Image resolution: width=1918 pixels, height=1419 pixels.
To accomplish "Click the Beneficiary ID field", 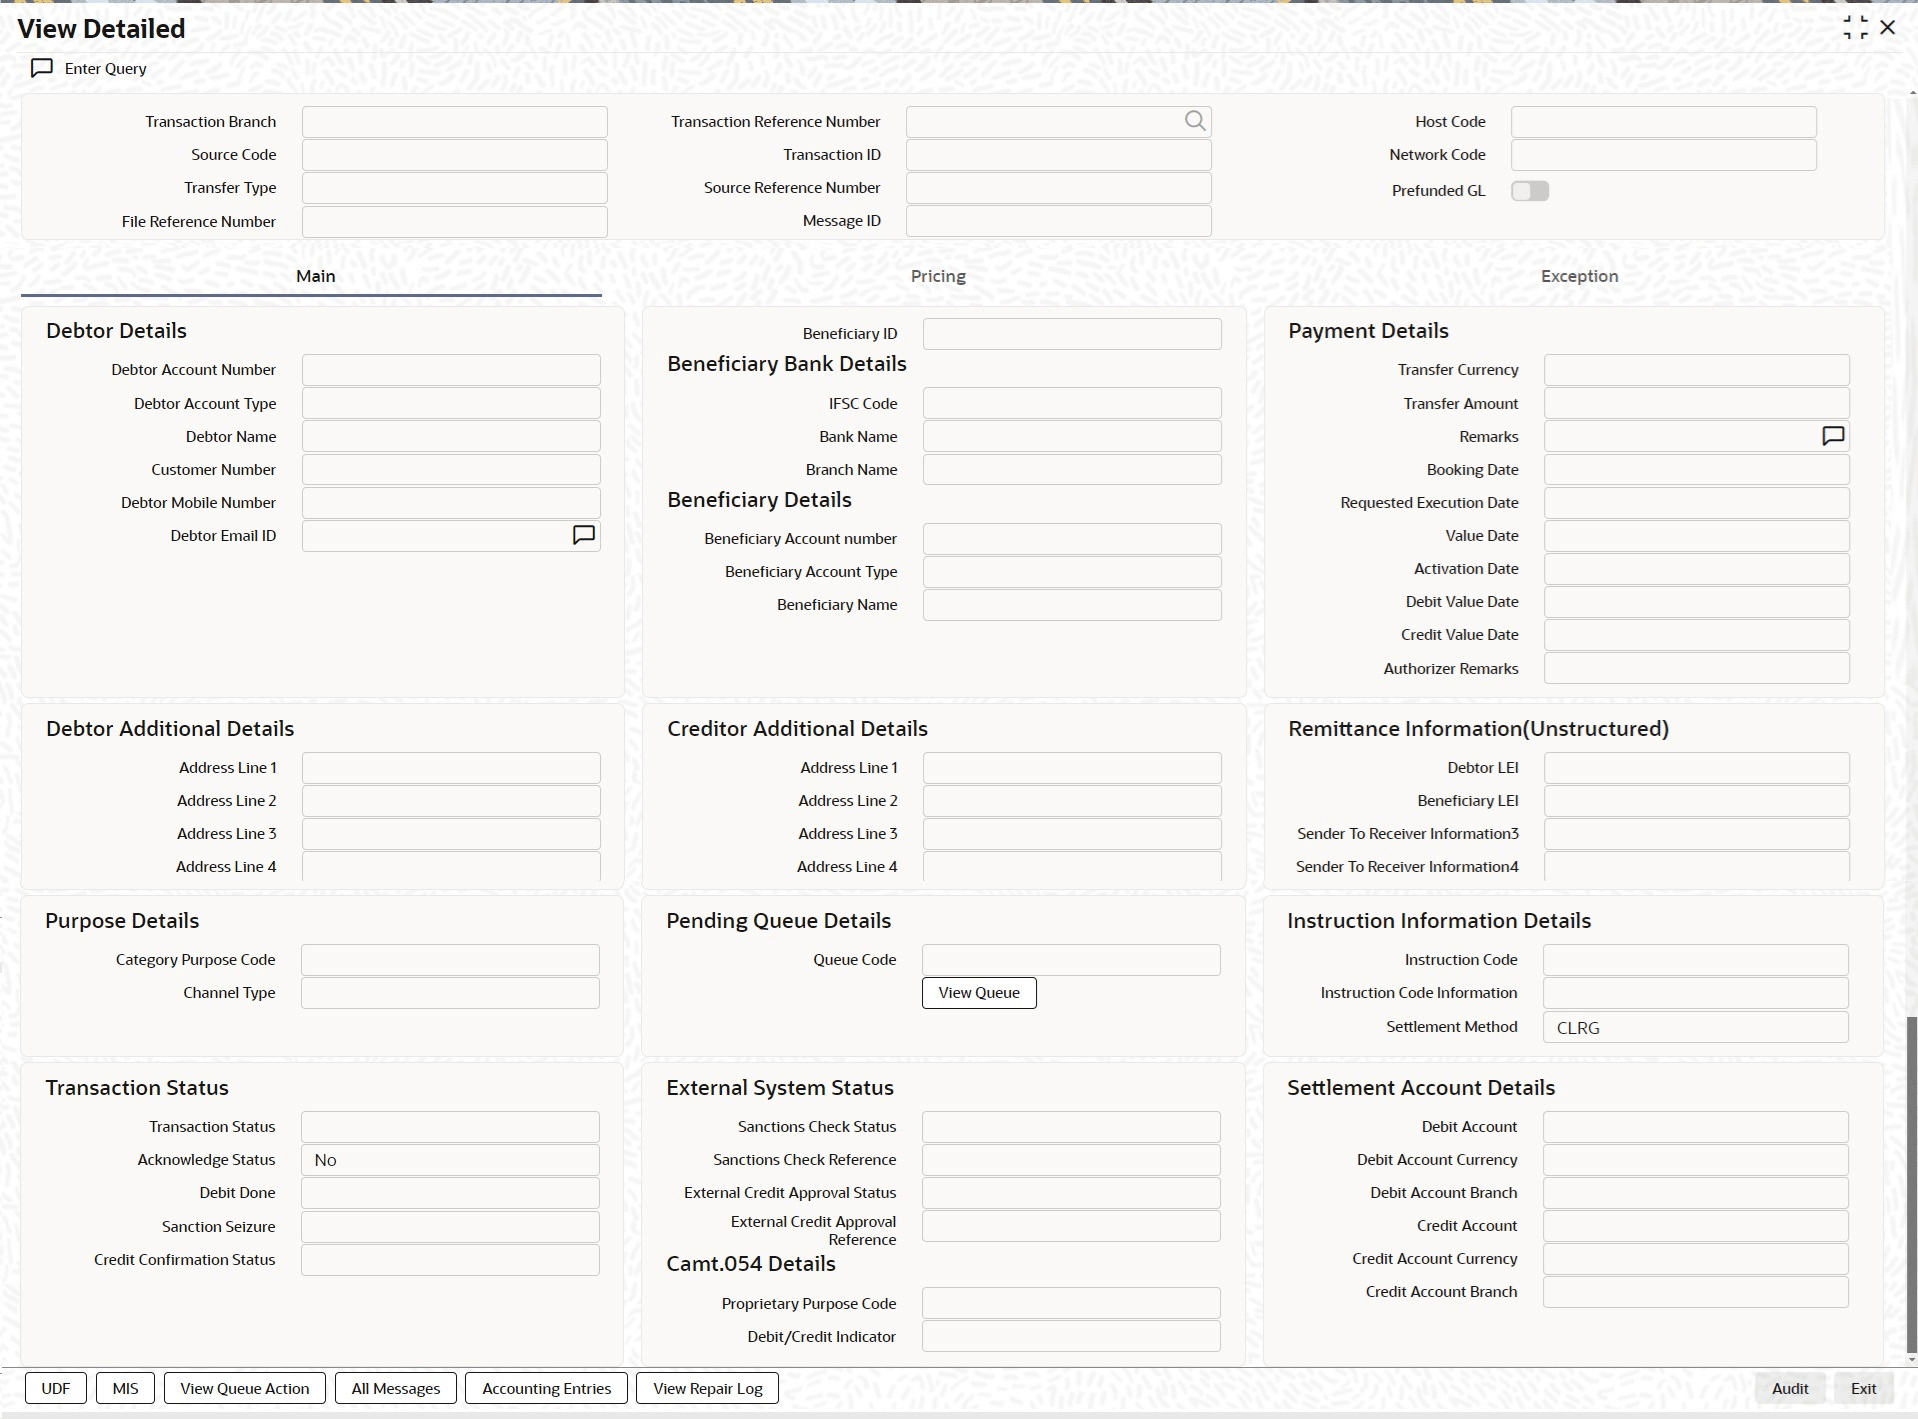I will pos(1072,334).
